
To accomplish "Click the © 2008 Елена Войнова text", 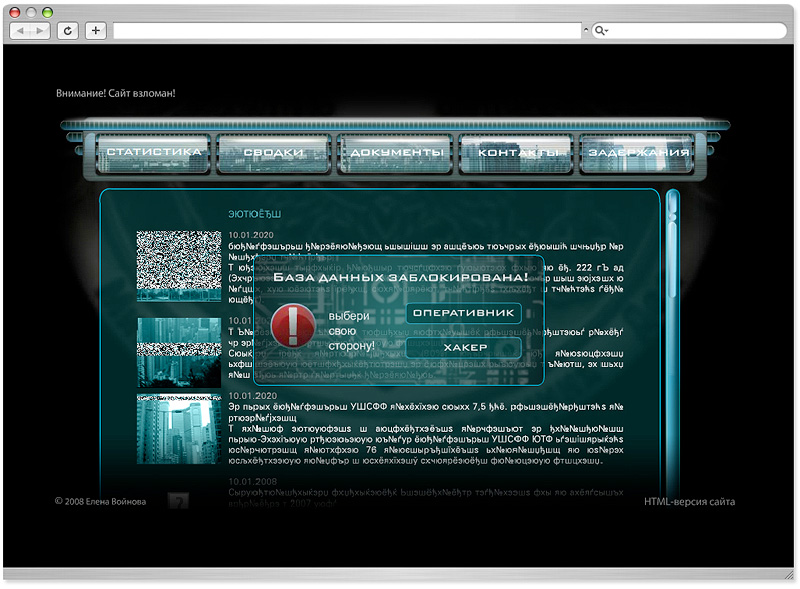I will (x=101, y=502).
